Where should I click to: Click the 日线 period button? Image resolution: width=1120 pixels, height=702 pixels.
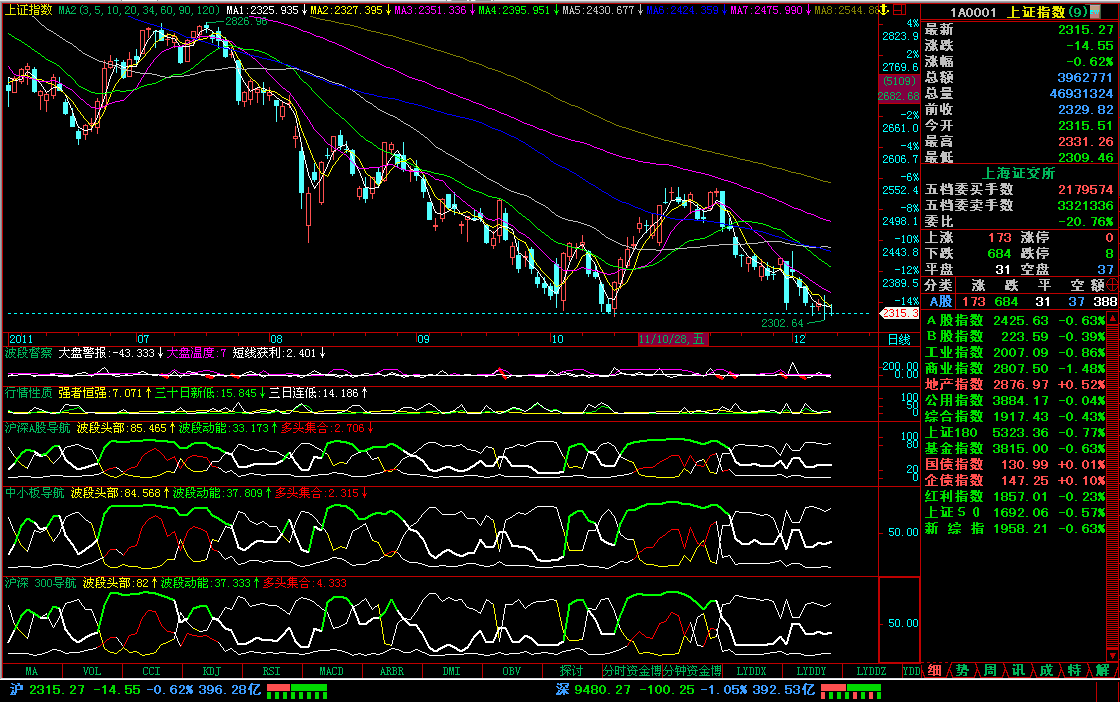899,339
